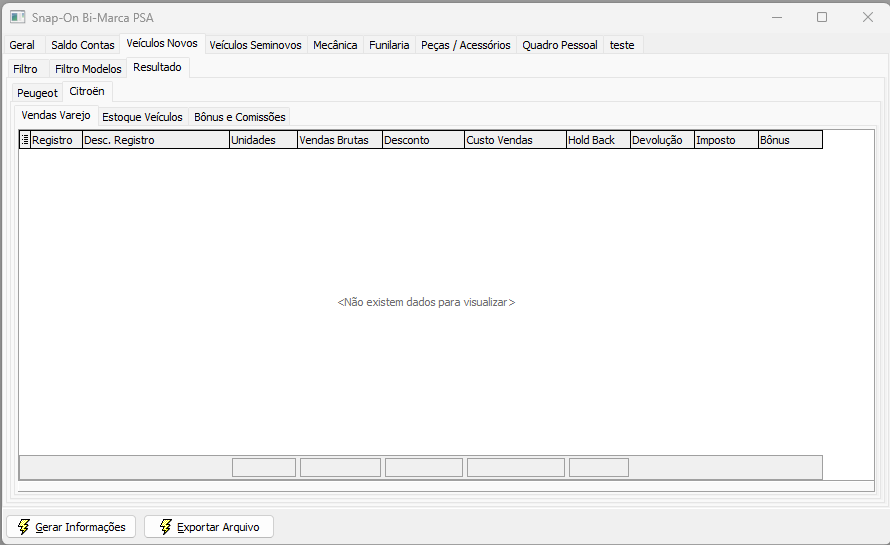Close the Snap-On Bi-Marca PSA window
The width and height of the screenshot is (890, 545).
868,18
